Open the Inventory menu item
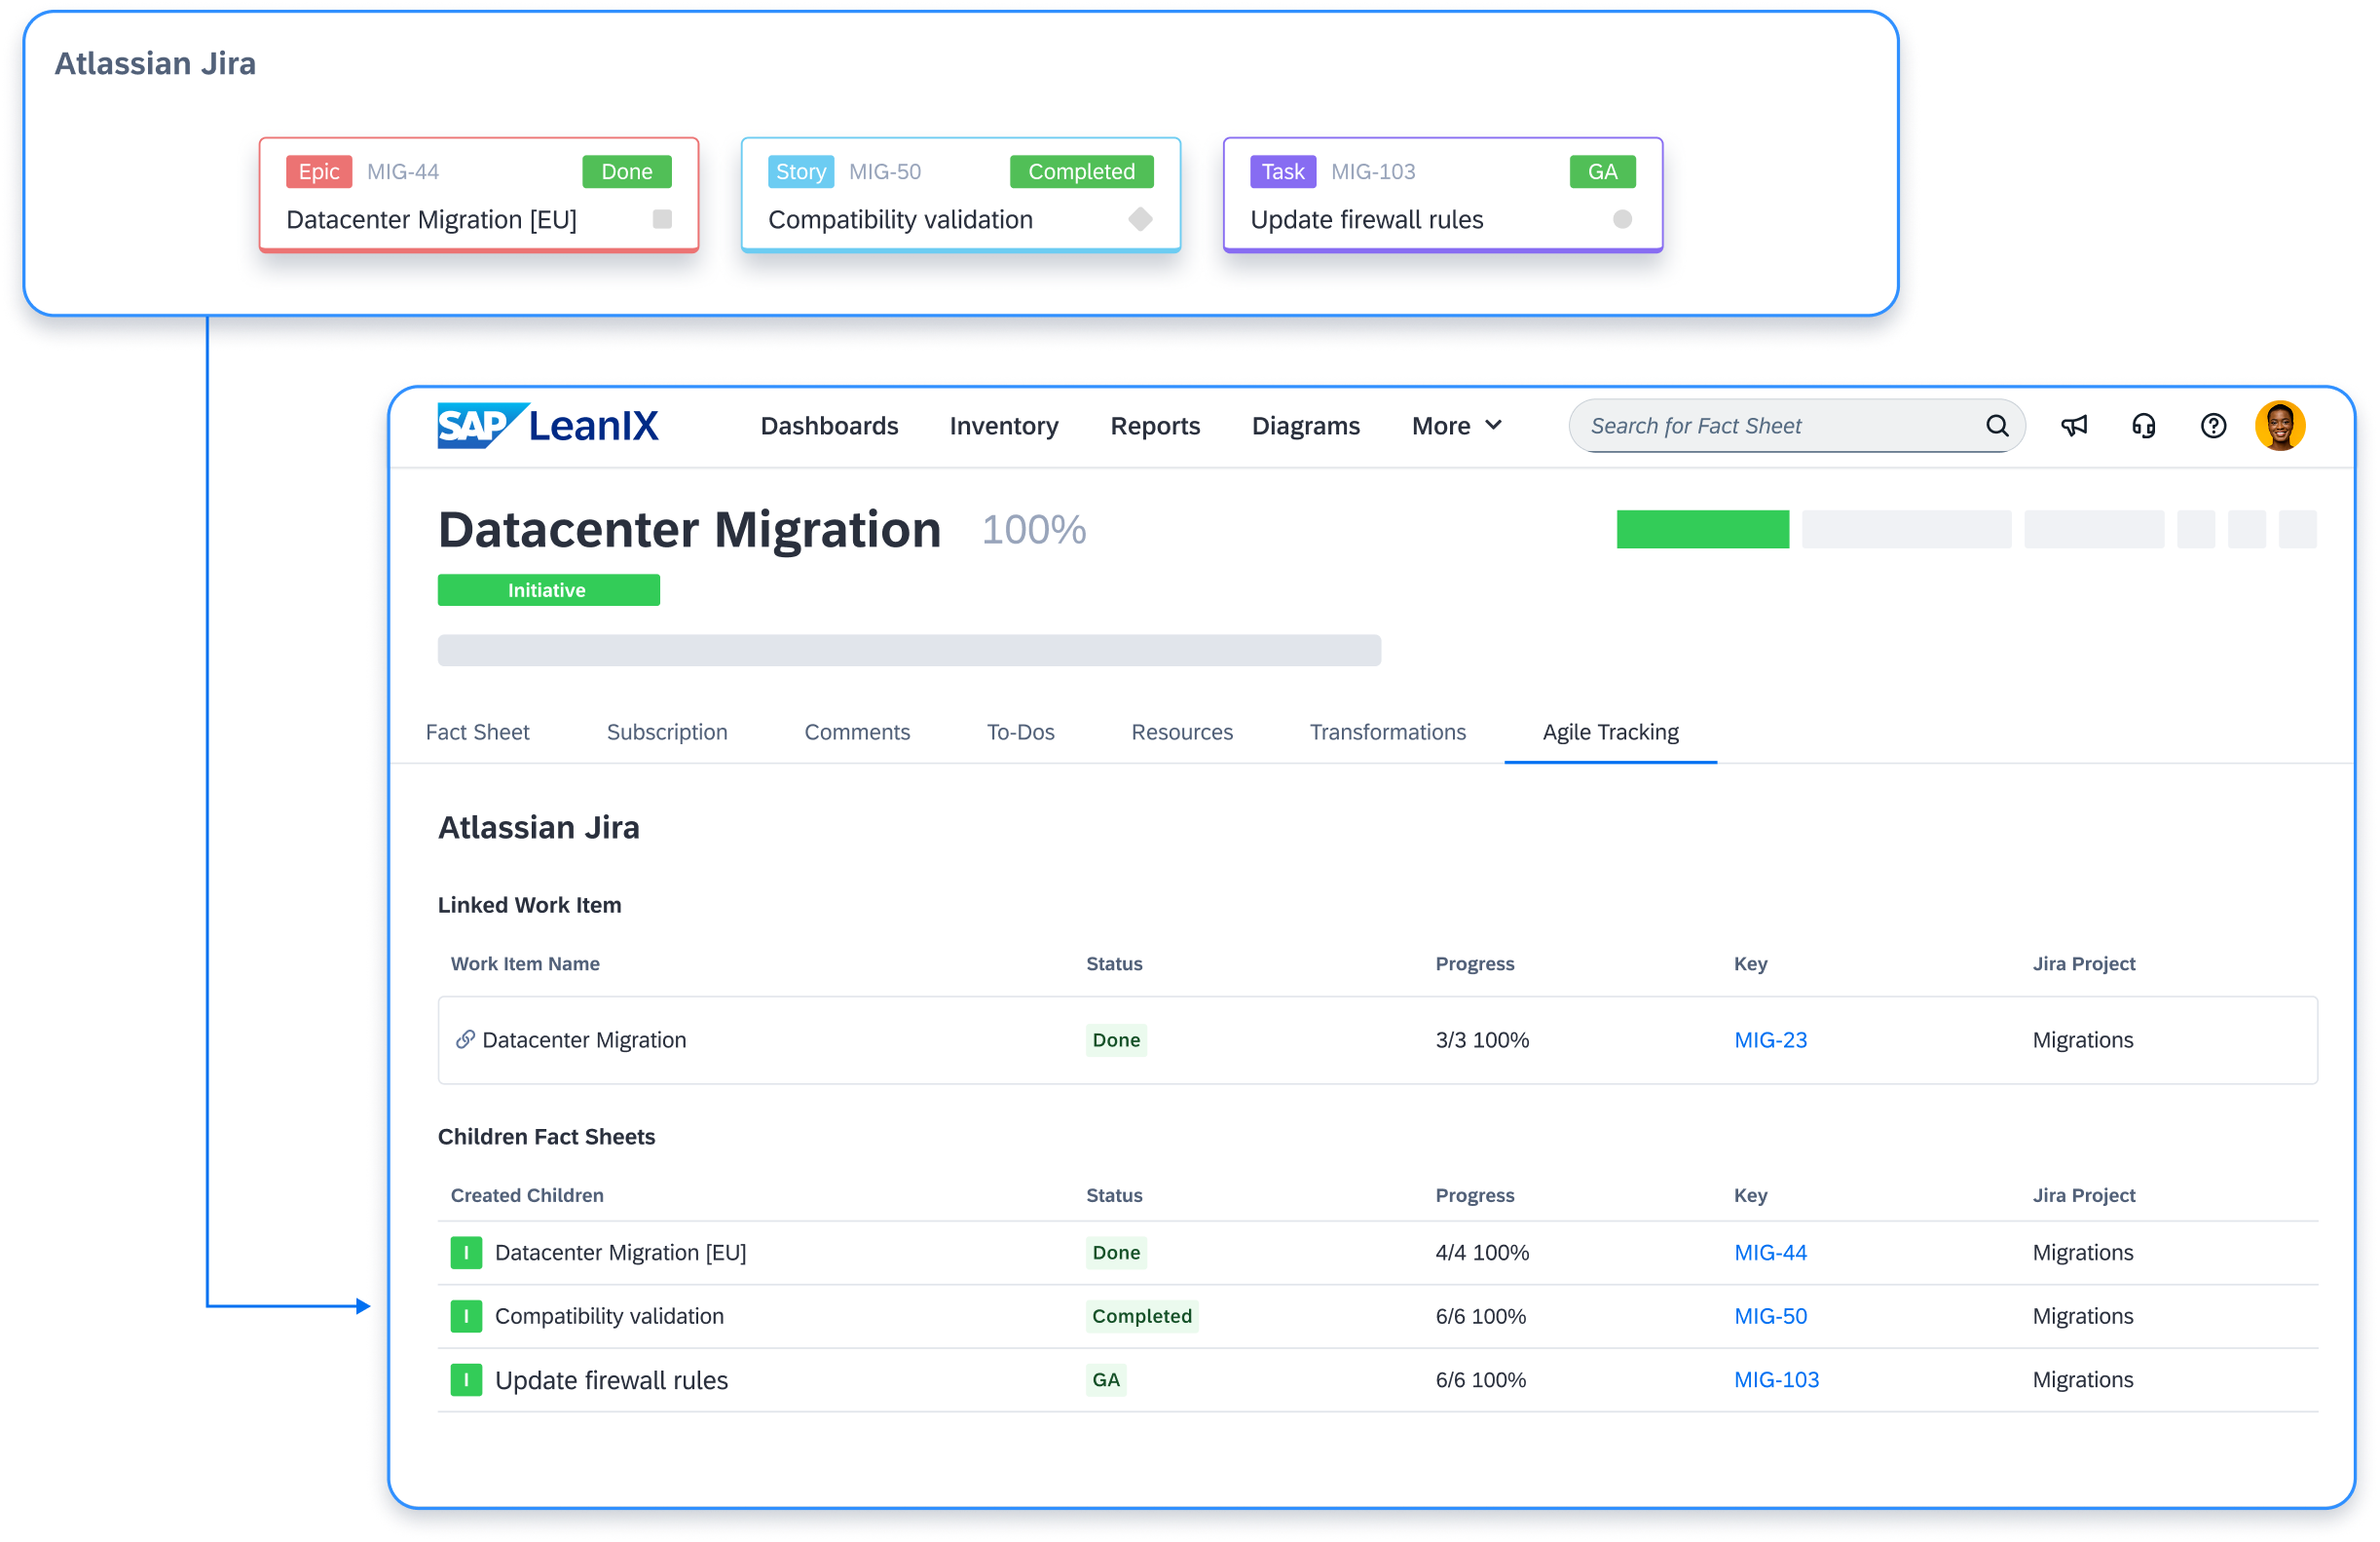Image resolution: width=2380 pixels, height=1542 pixels. [x=1004, y=425]
